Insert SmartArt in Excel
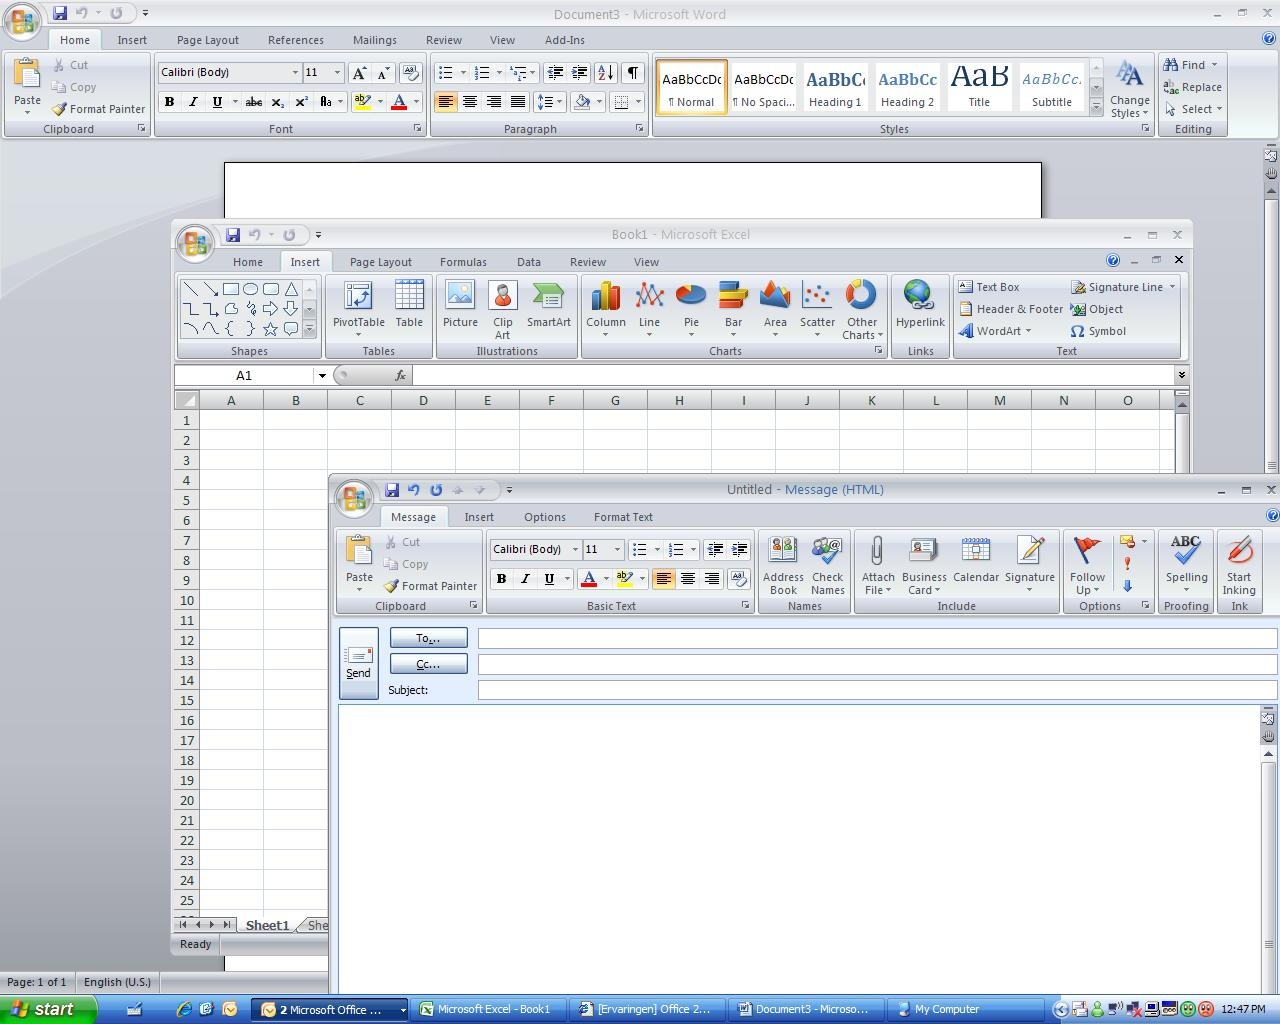Viewport: 1280px width, 1024px height. 549,304
